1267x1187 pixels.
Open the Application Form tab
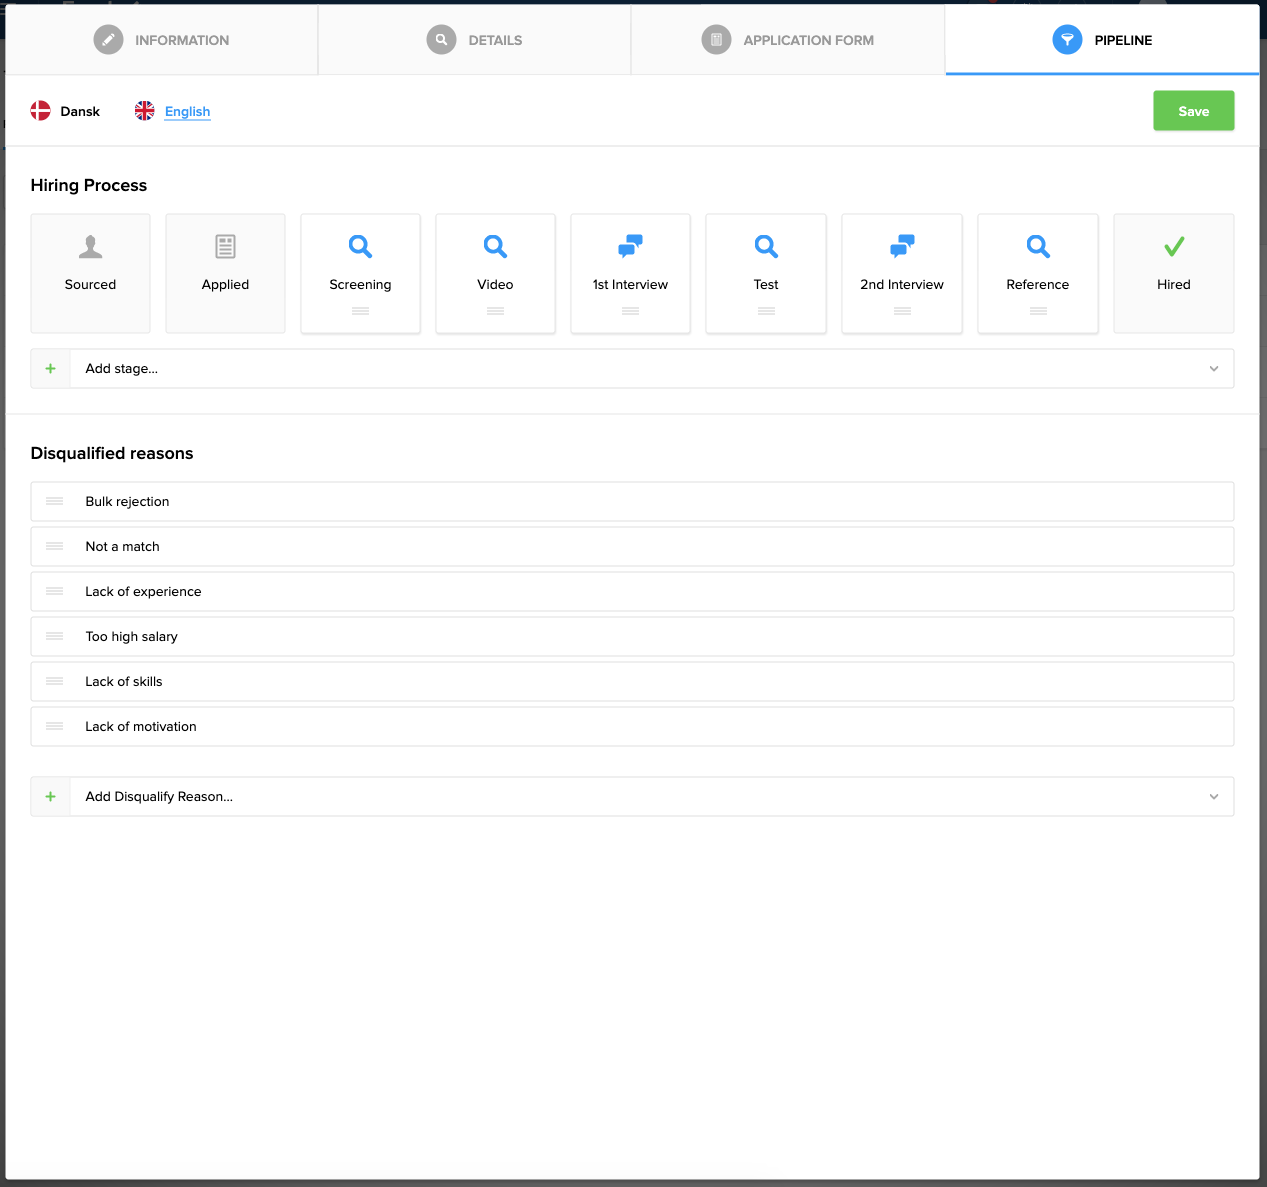[788, 40]
